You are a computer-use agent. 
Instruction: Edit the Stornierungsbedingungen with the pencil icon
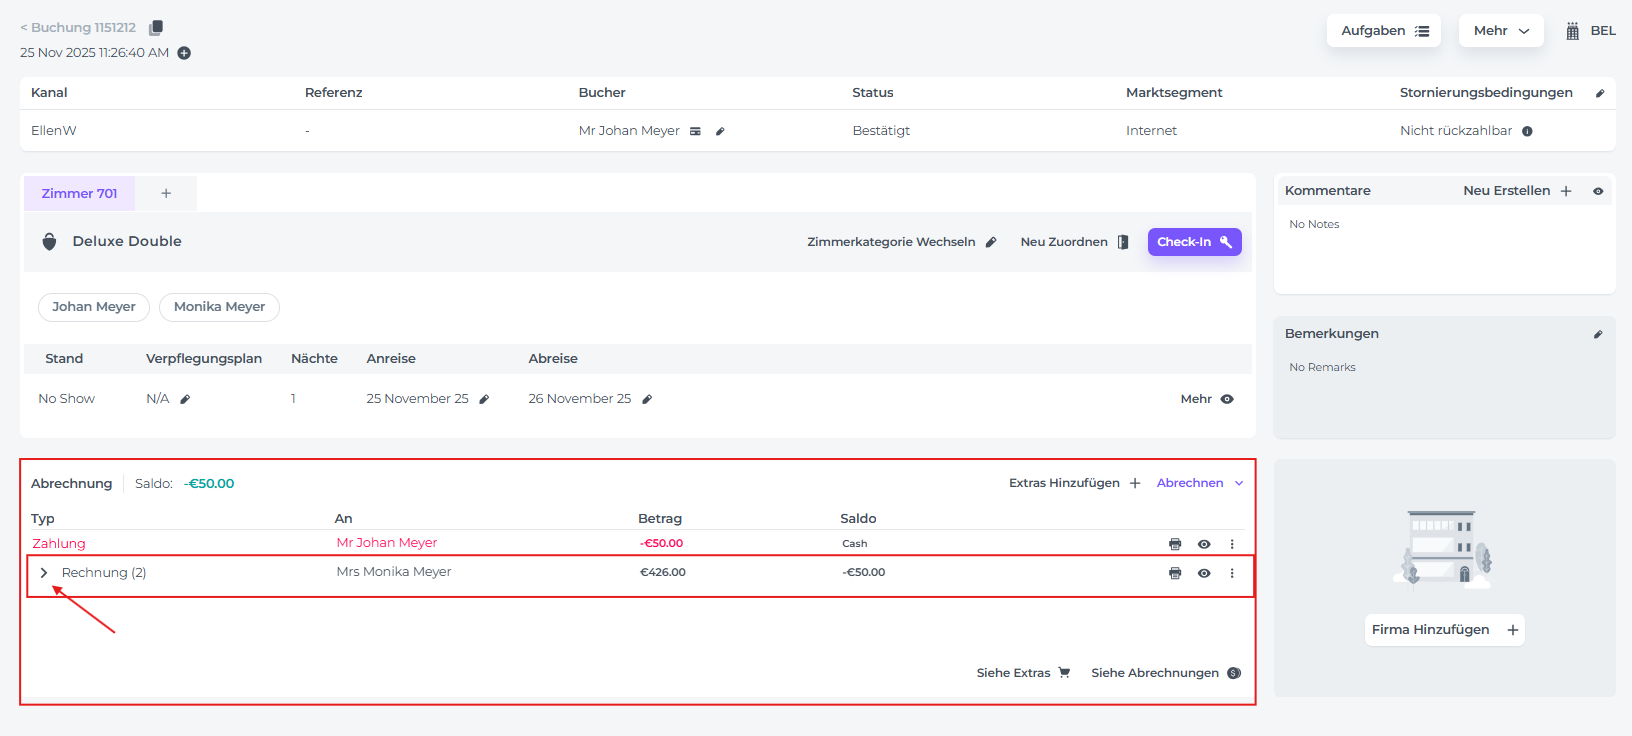click(x=1600, y=93)
